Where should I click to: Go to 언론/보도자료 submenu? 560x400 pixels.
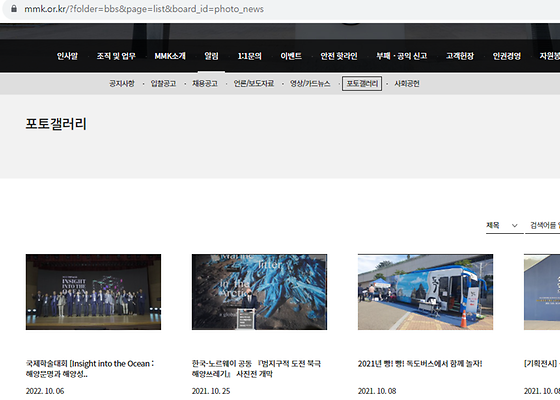pyautogui.click(x=254, y=84)
